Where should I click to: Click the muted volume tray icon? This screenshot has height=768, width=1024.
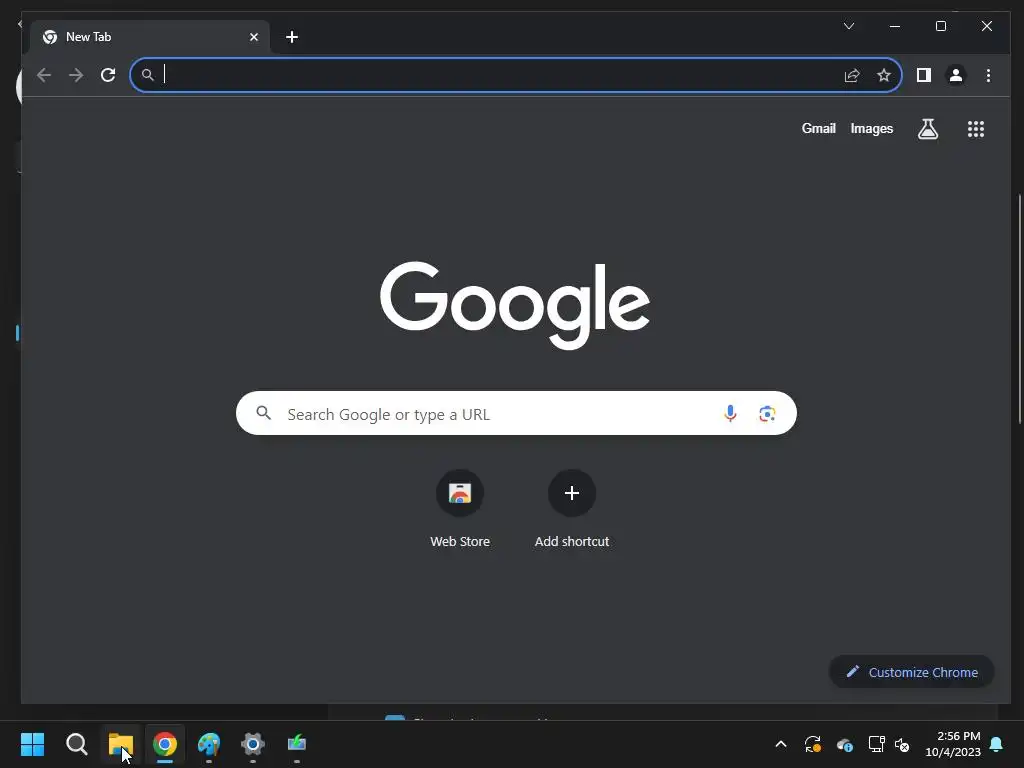(902, 744)
